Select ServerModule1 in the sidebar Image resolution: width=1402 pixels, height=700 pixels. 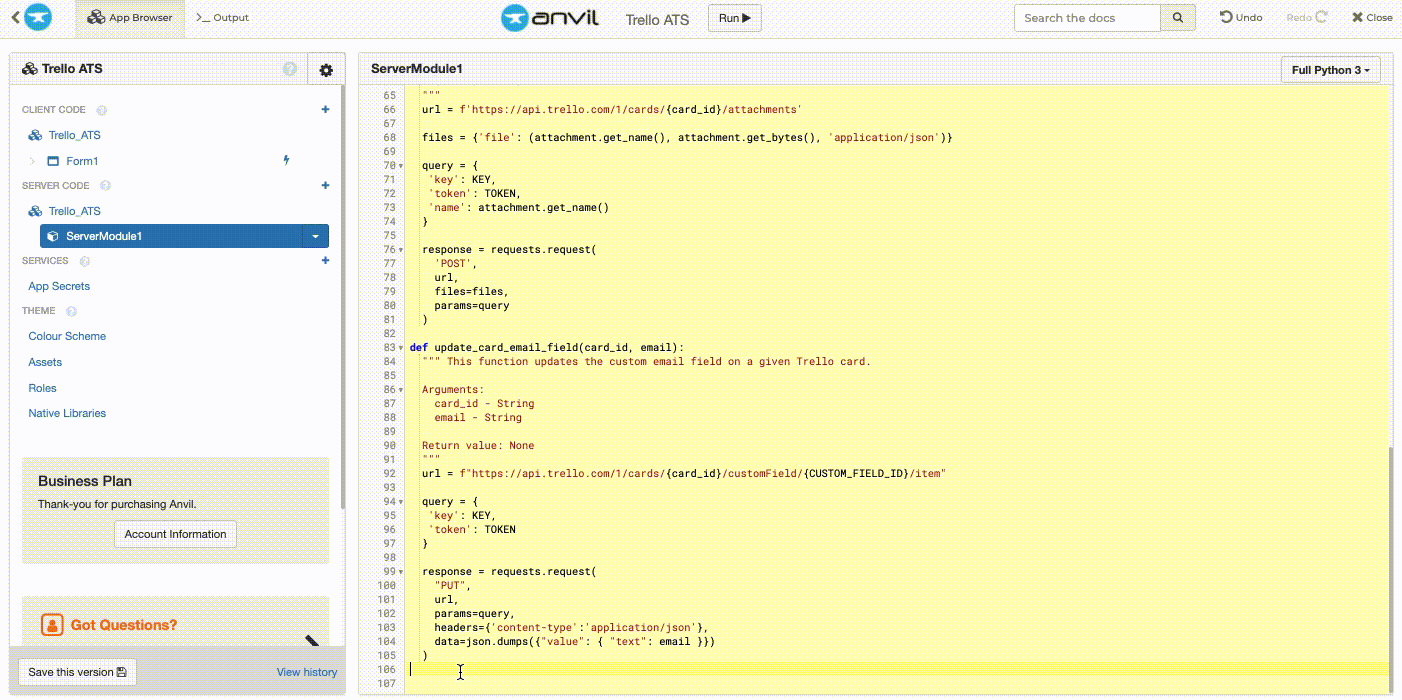click(171, 236)
